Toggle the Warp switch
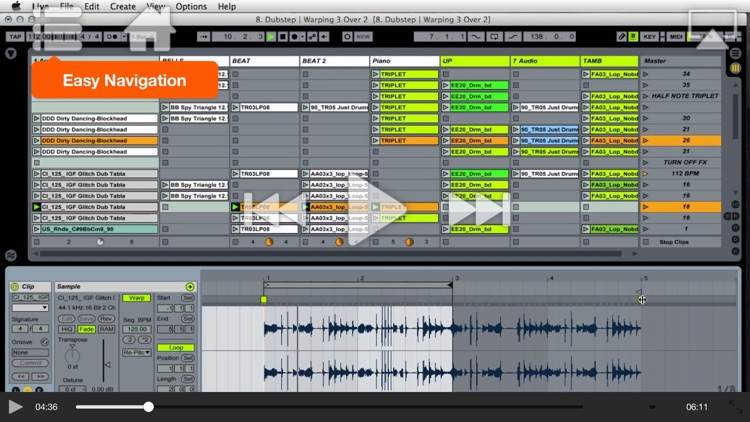The image size is (750, 422). tap(136, 298)
